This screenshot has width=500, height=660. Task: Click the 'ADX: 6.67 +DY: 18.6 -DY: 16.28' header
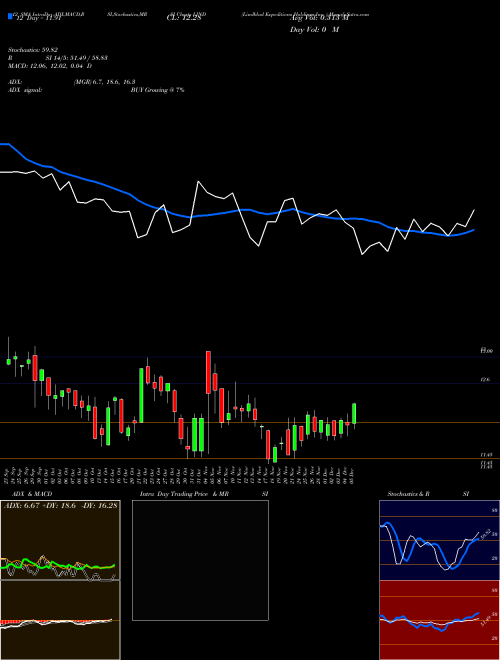click(61, 505)
